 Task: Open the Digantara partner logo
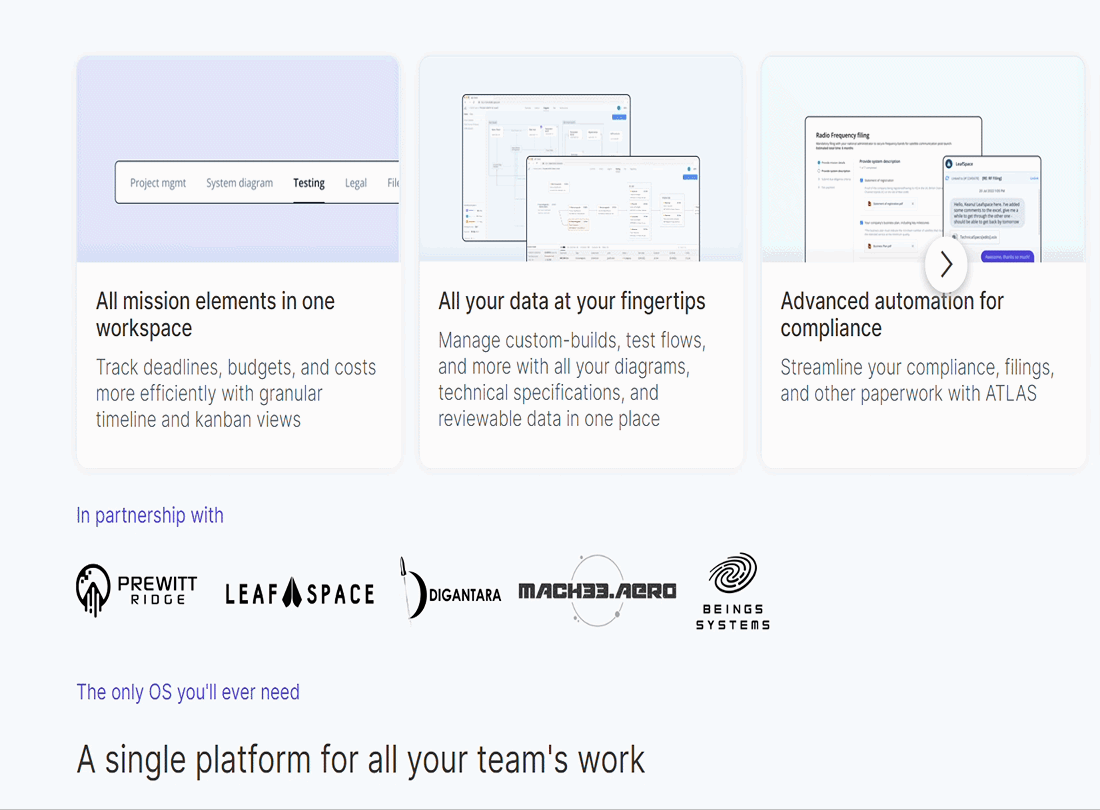(450, 589)
